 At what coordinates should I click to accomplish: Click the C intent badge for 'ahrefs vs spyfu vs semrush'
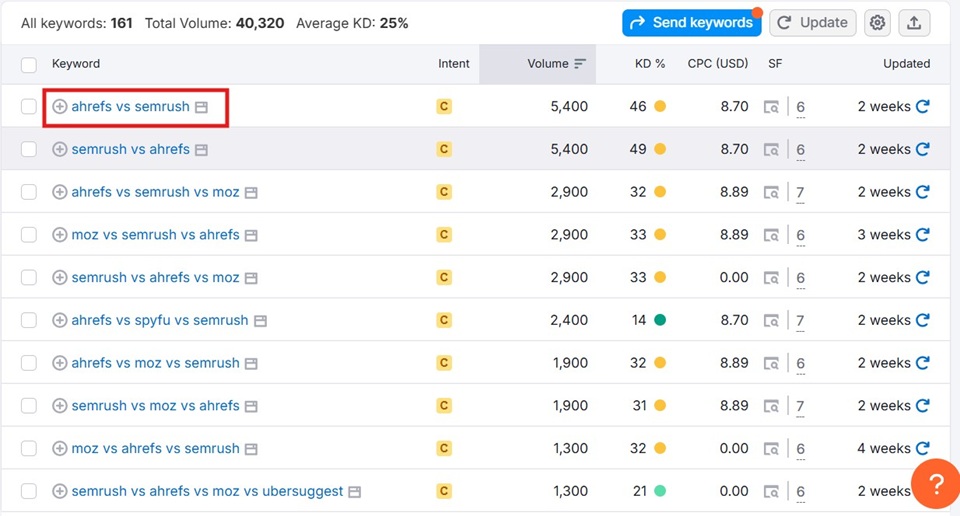point(444,320)
